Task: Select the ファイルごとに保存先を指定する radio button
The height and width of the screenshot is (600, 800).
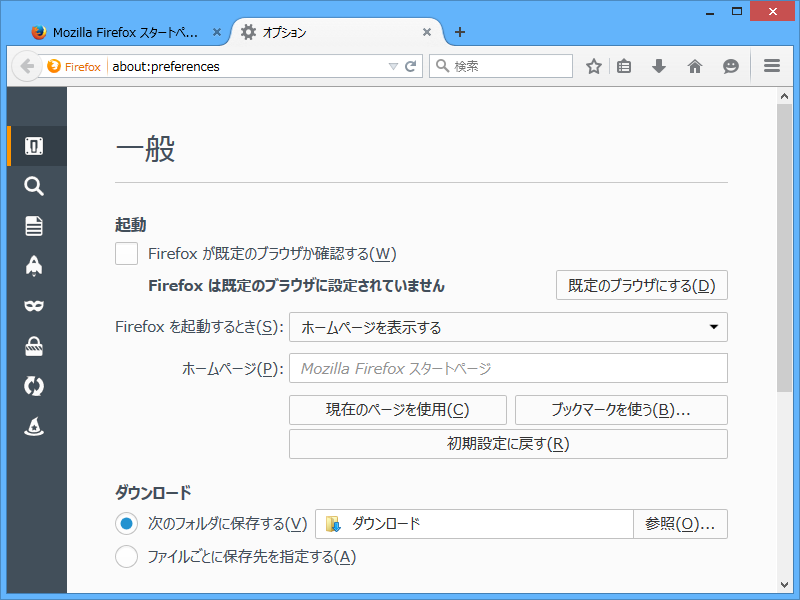Action: coord(126,556)
